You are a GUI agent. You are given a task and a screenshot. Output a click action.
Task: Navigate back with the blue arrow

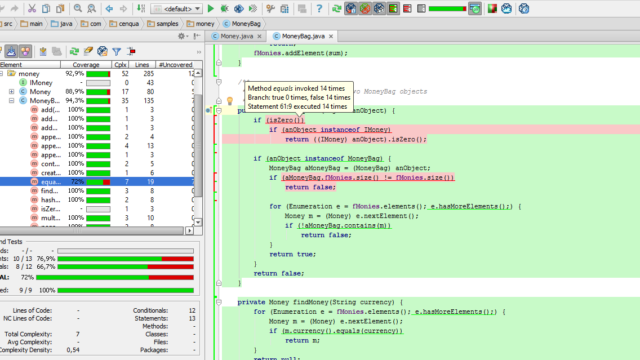[x=109, y=9]
